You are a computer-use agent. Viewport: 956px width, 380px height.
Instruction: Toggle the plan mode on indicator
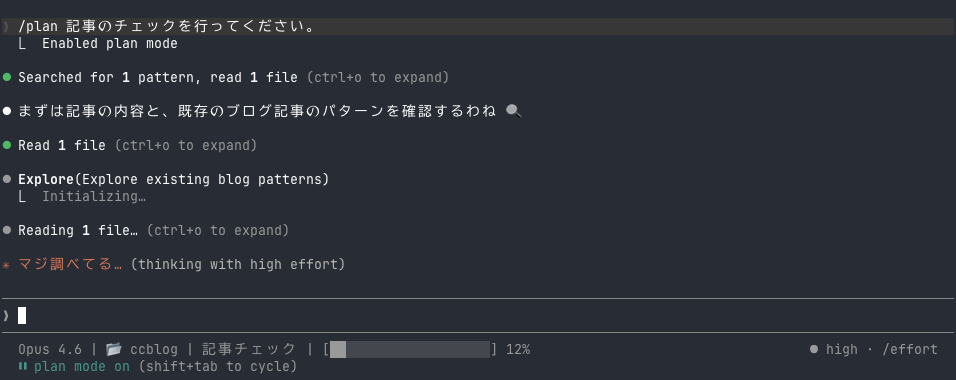tap(82, 367)
